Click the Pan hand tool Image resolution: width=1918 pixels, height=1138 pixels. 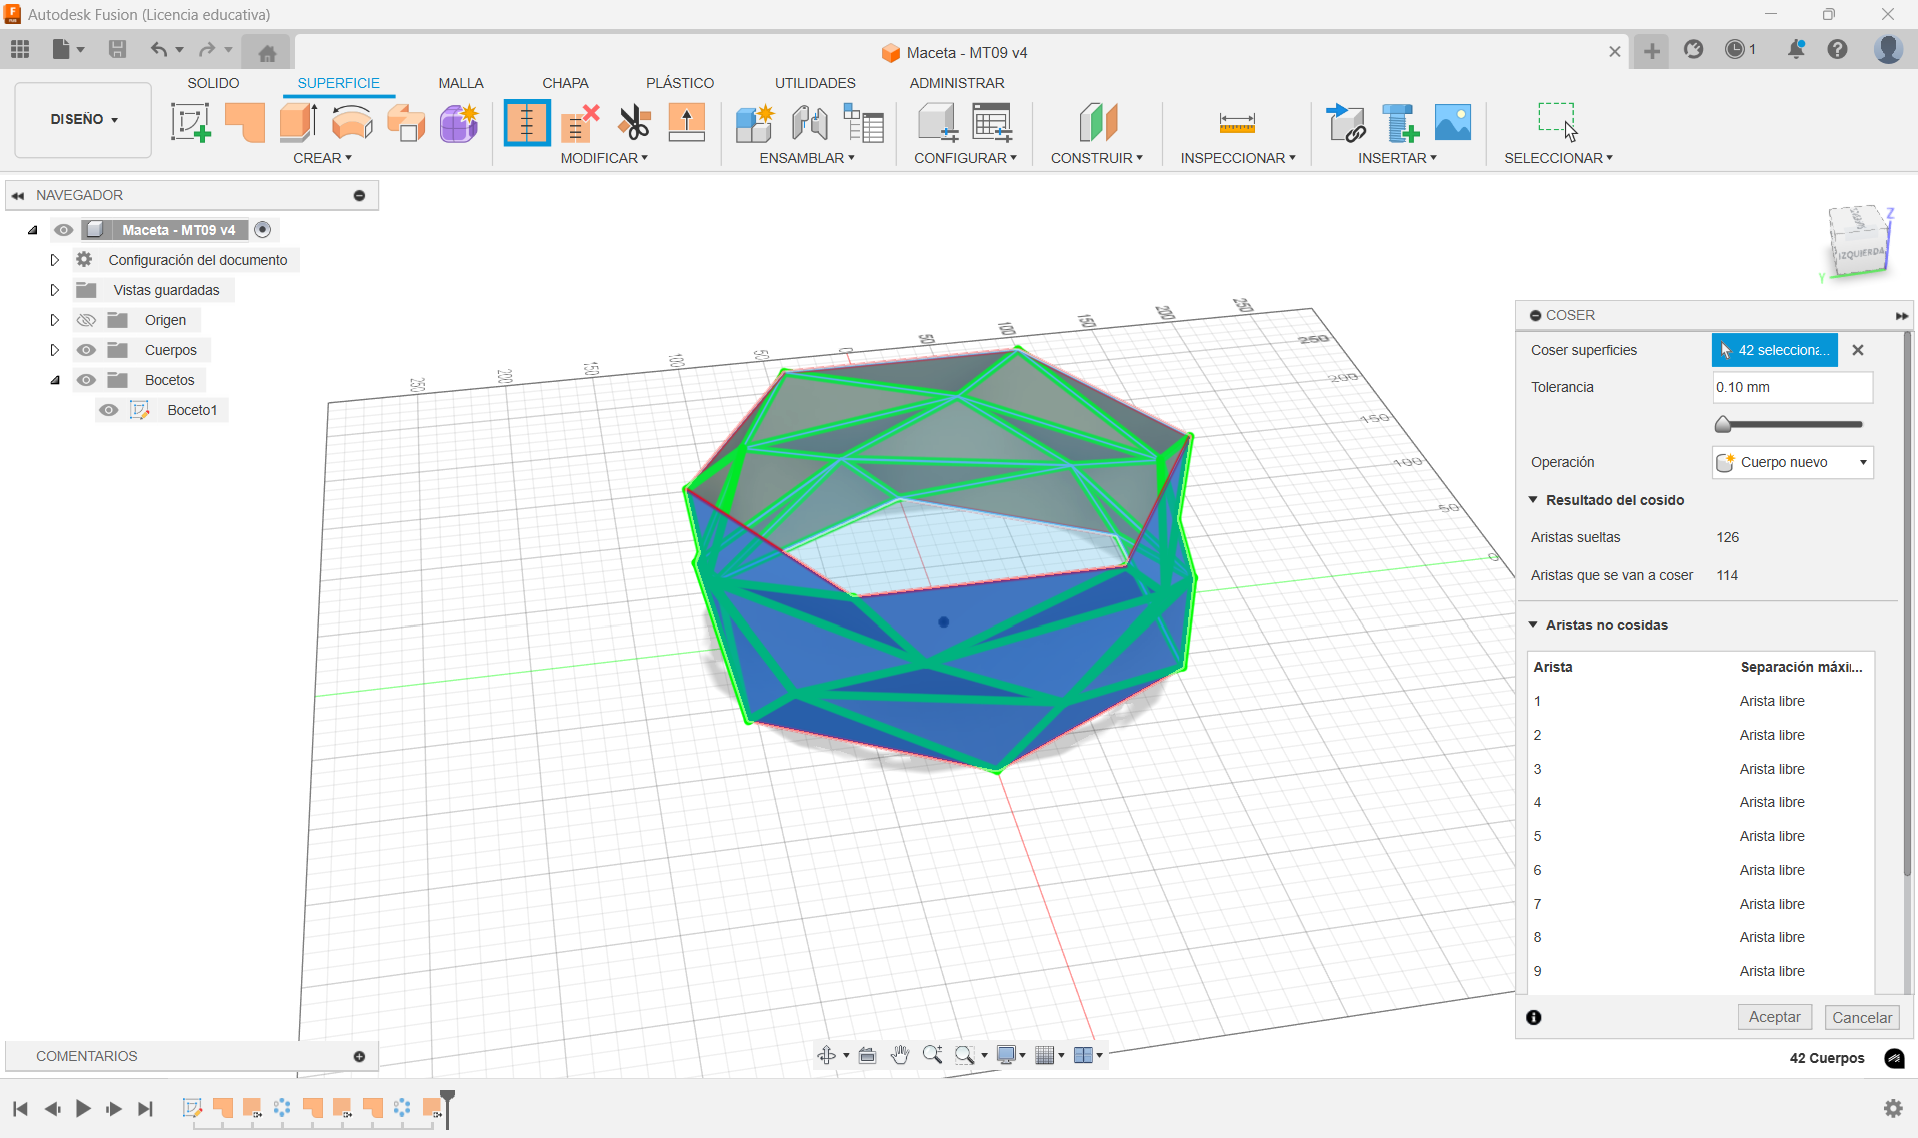(900, 1055)
